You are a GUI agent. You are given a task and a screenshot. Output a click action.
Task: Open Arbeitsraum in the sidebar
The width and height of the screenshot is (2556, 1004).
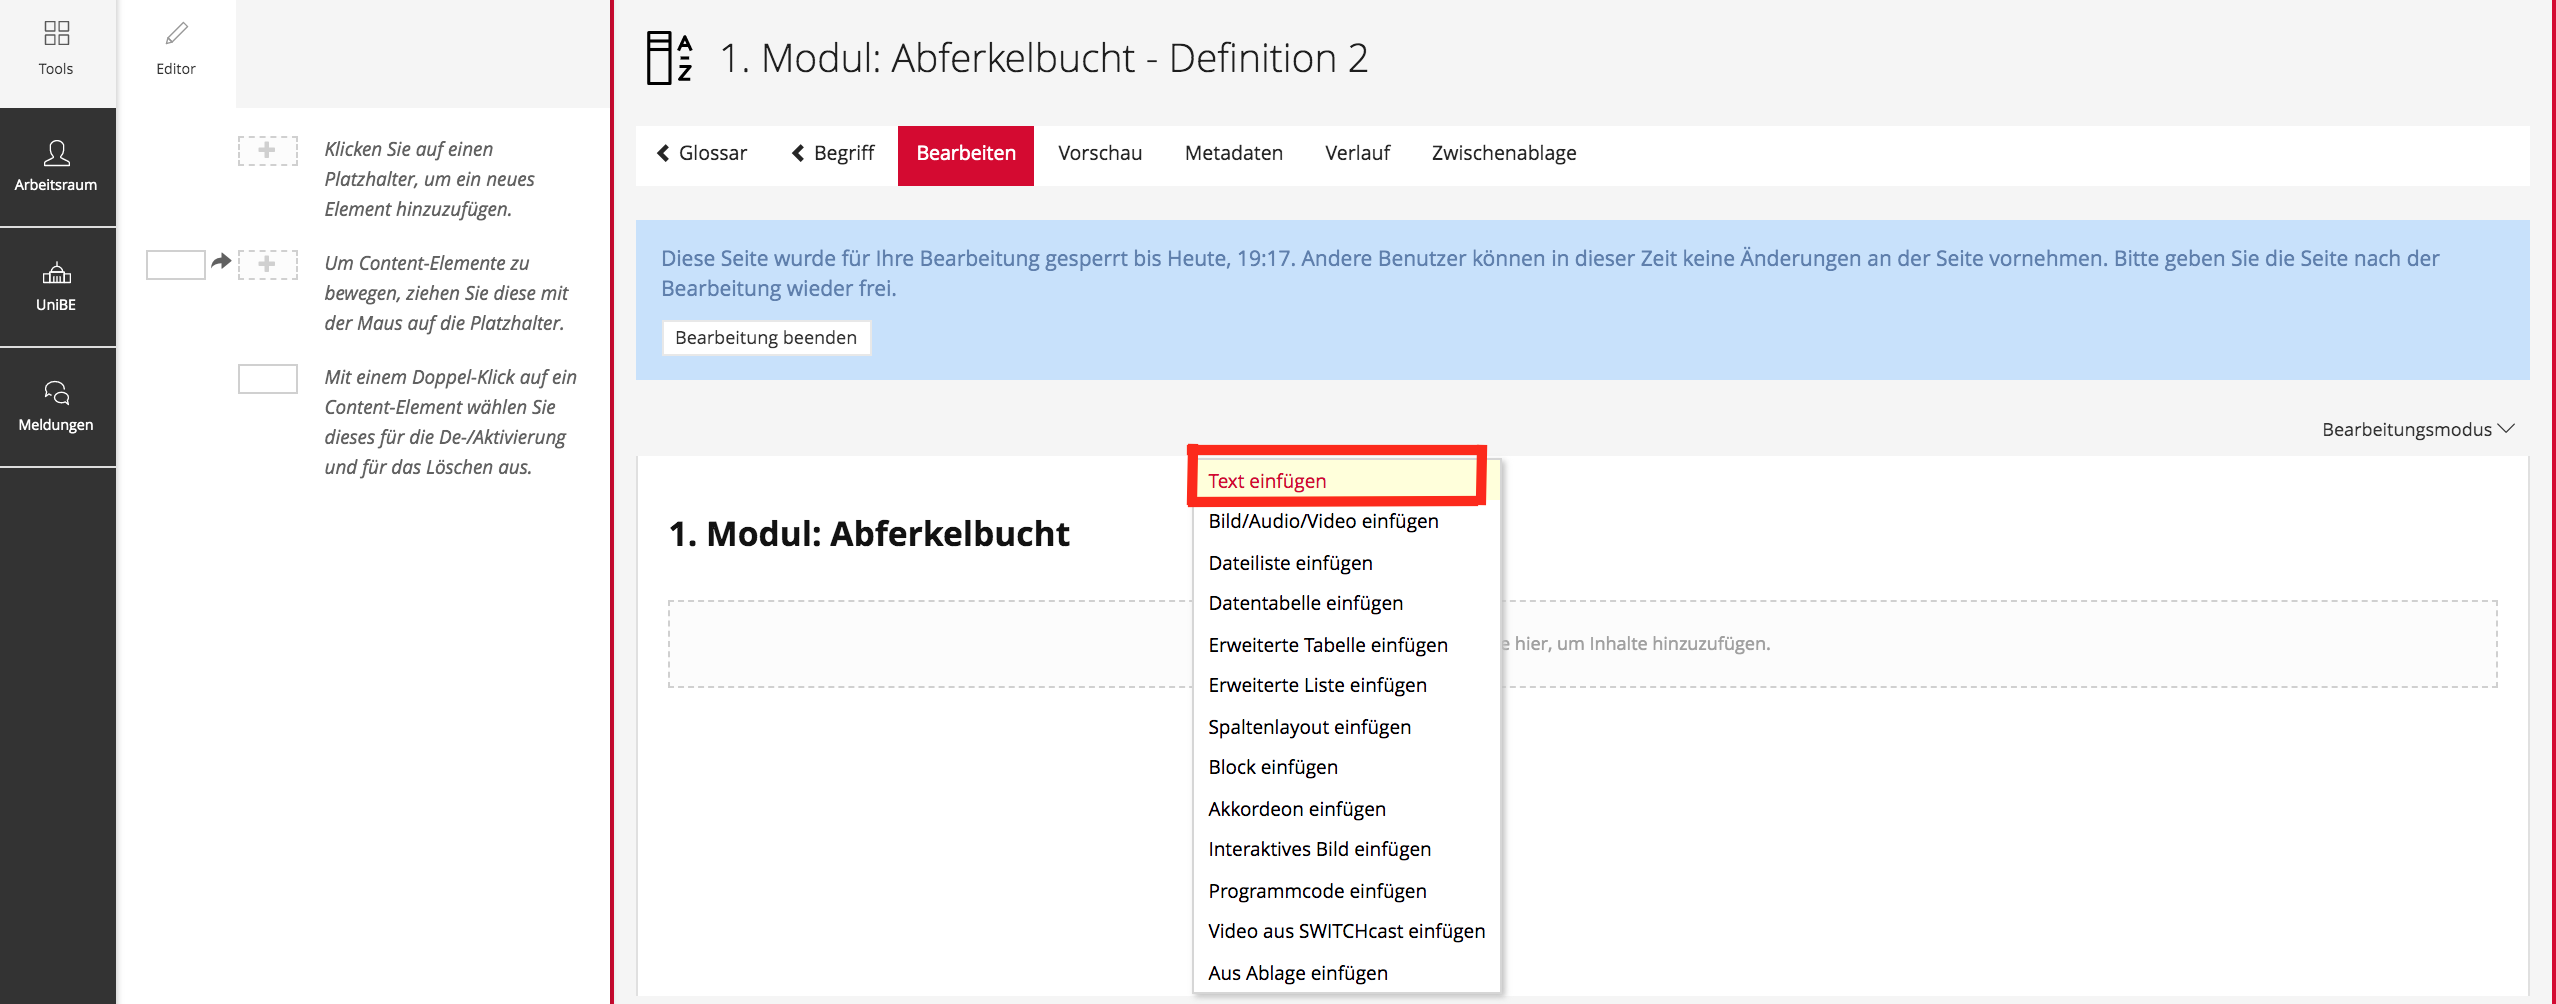tap(57, 167)
